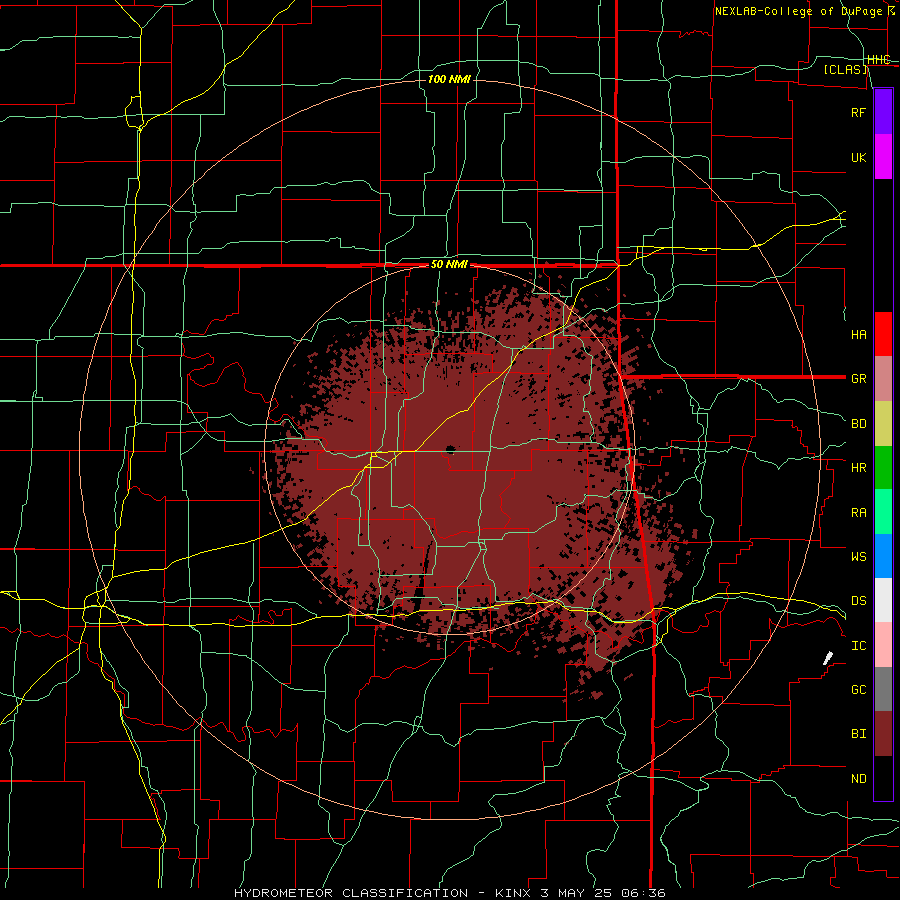
Task: Select the GR legend color block
Action: [x=883, y=378]
